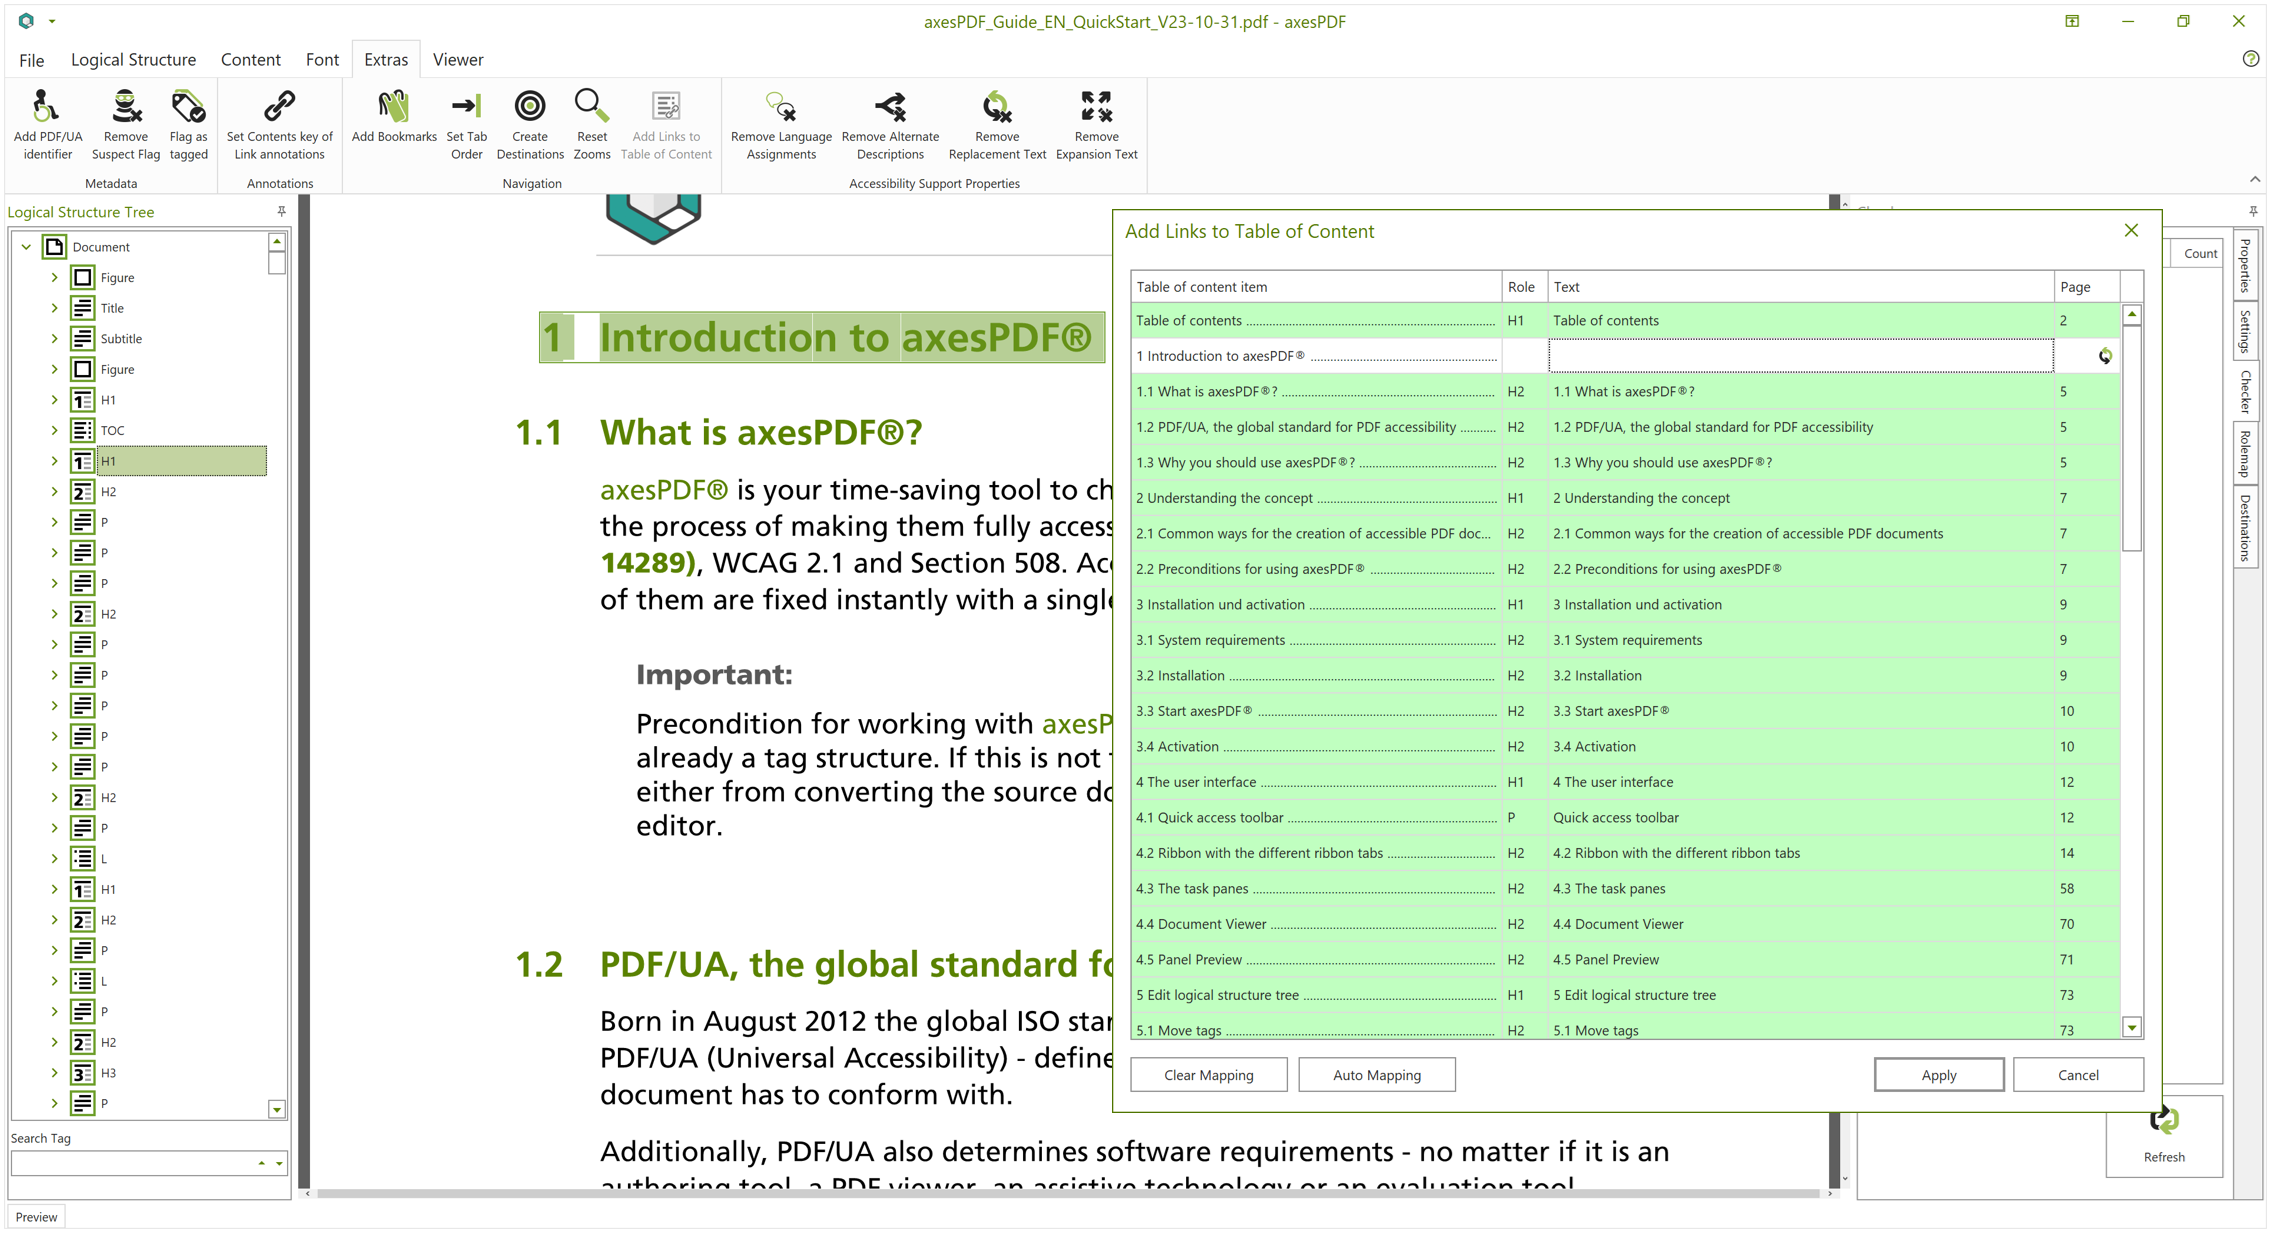Click refresh icon in Introduction row
Screen dimensions: 2272x1235
(x=2105, y=356)
